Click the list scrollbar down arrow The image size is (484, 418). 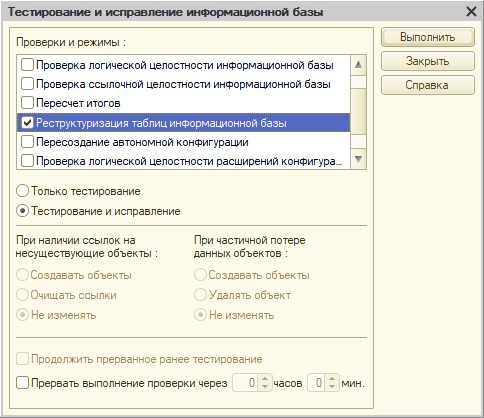tap(359, 159)
